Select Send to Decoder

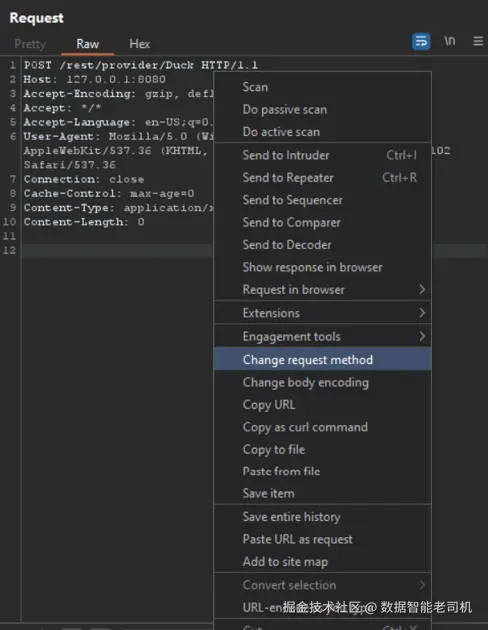coord(323,245)
